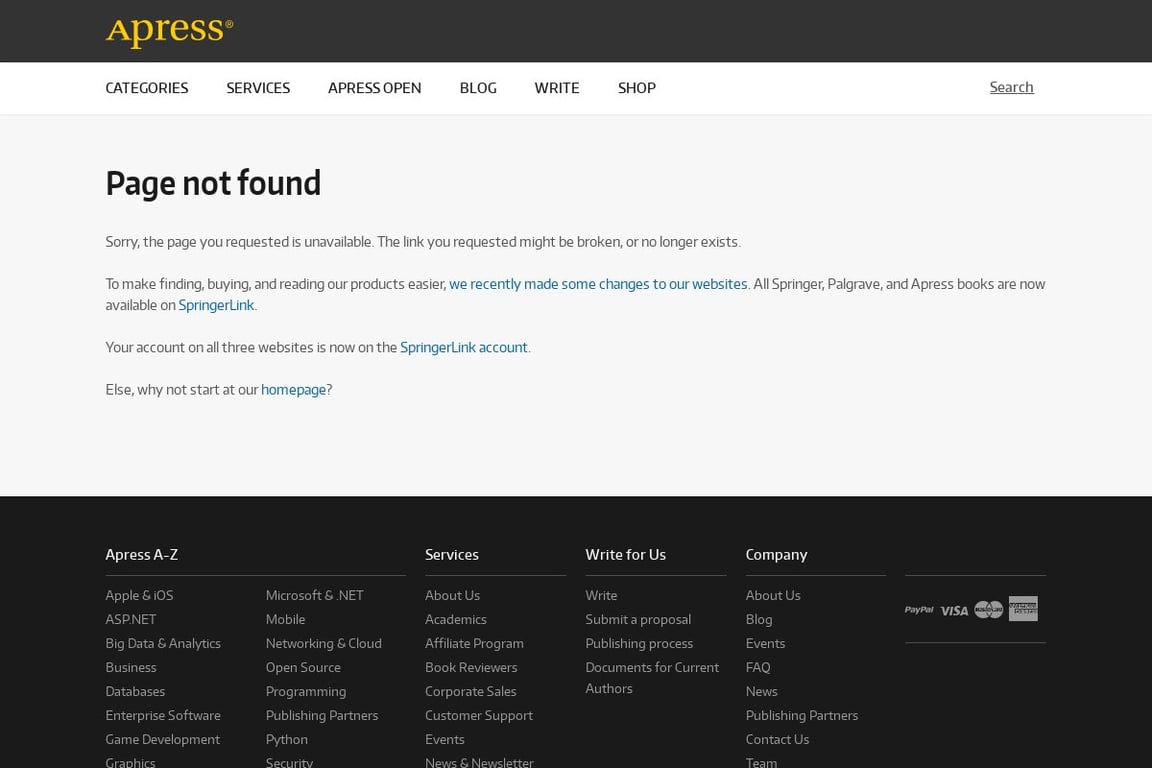1152x768 pixels.
Task: Open Big Data & Analytics link
Action: click(163, 644)
